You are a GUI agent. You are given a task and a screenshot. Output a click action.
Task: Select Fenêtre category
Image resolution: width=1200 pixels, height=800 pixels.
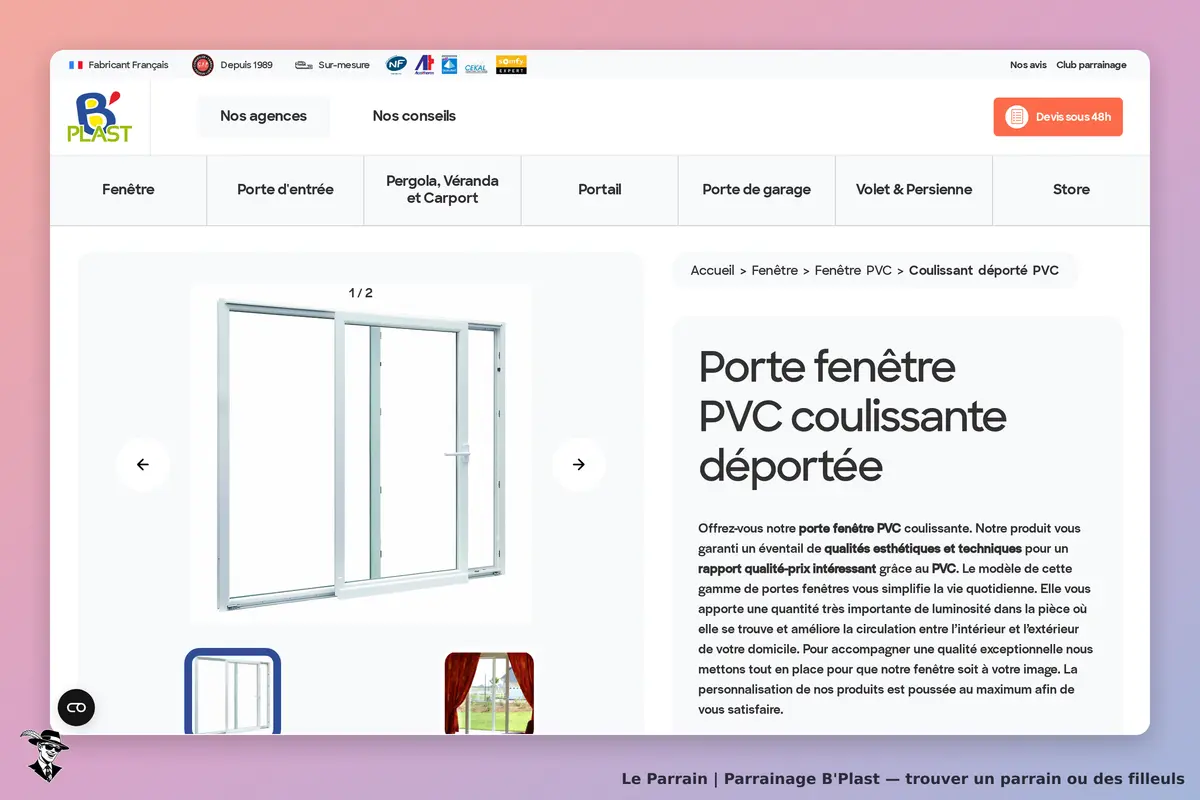click(x=128, y=190)
